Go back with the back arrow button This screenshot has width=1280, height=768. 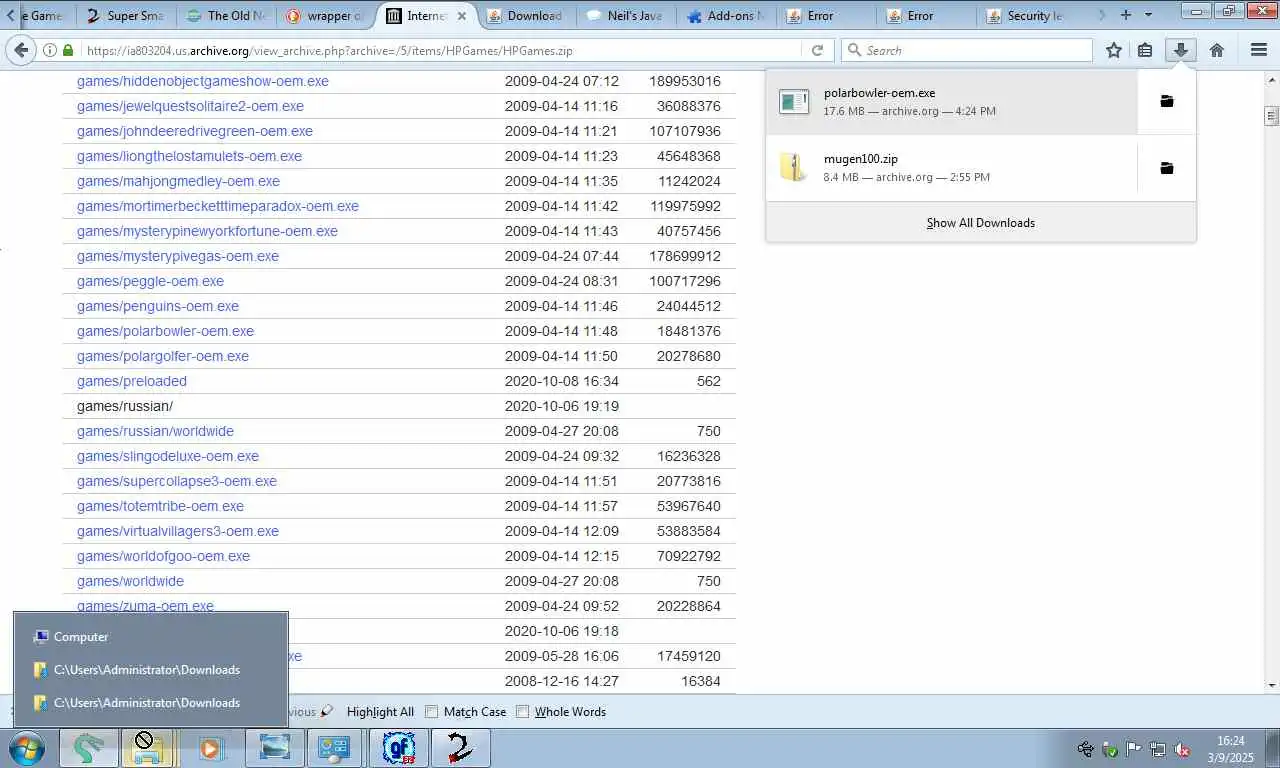click(x=21, y=50)
